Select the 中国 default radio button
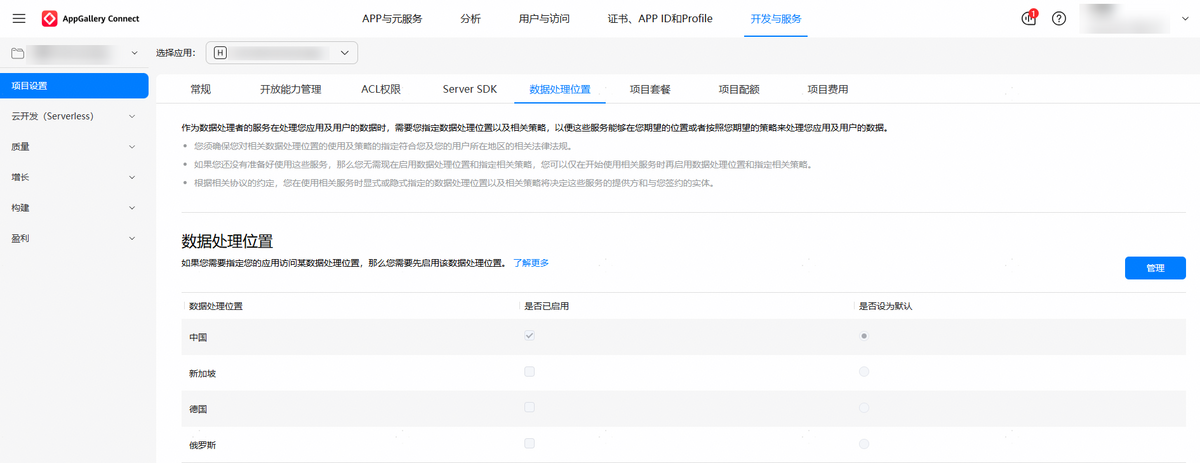The image size is (1200, 463). point(863,336)
